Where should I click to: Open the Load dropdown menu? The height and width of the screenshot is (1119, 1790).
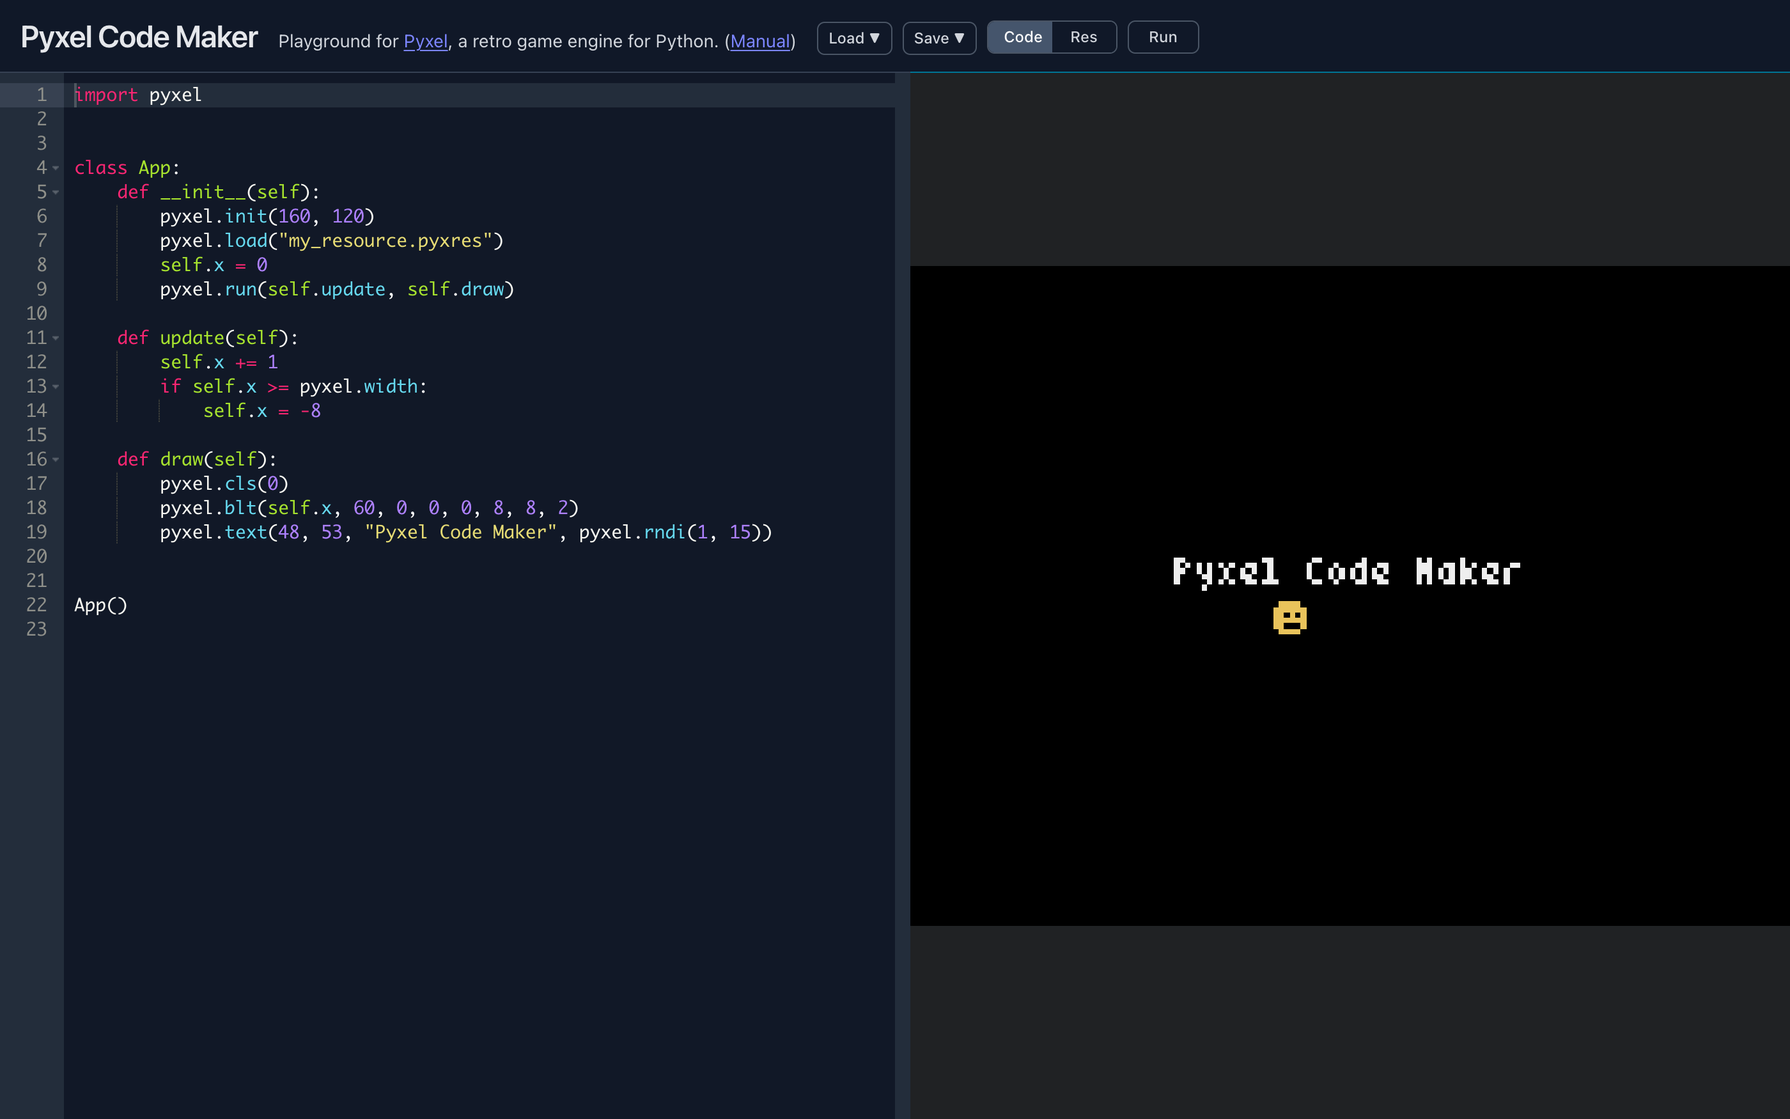[x=854, y=38]
